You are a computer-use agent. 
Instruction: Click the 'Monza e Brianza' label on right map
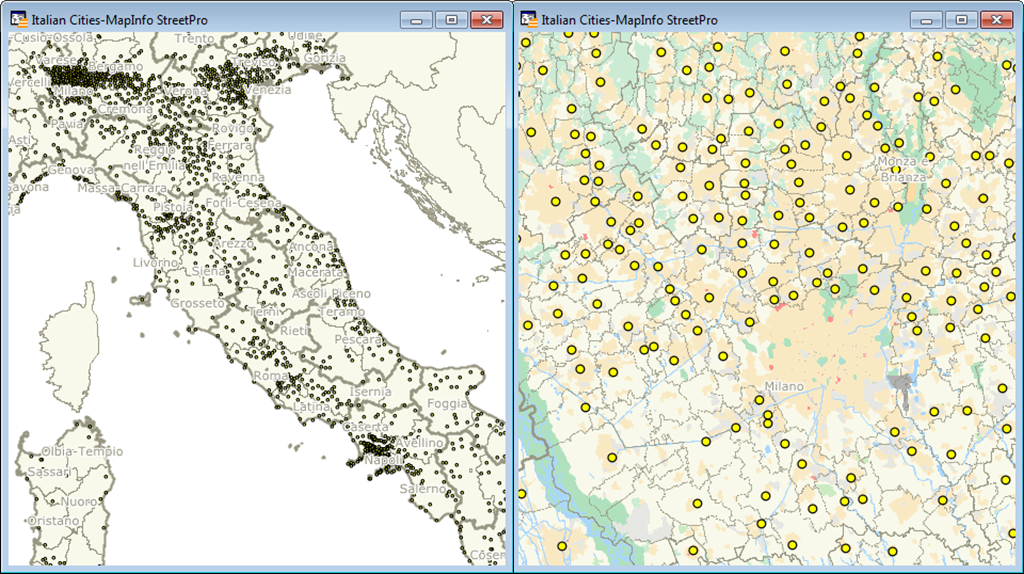click(903, 168)
